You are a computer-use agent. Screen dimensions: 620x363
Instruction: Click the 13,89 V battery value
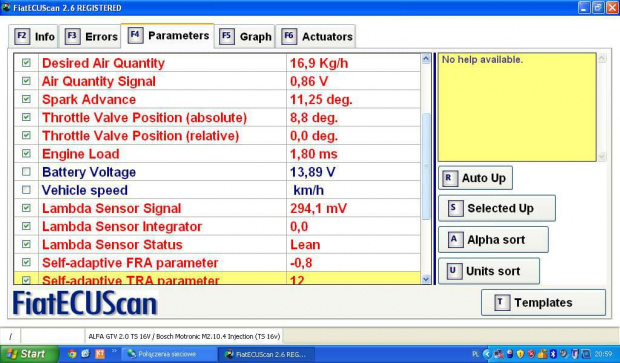pos(312,172)
